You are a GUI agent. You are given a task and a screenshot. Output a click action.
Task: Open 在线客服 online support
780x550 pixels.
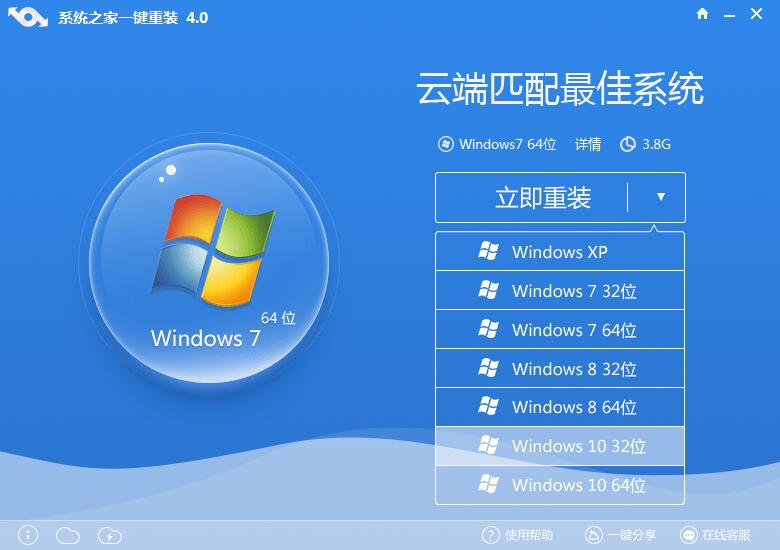726,535
